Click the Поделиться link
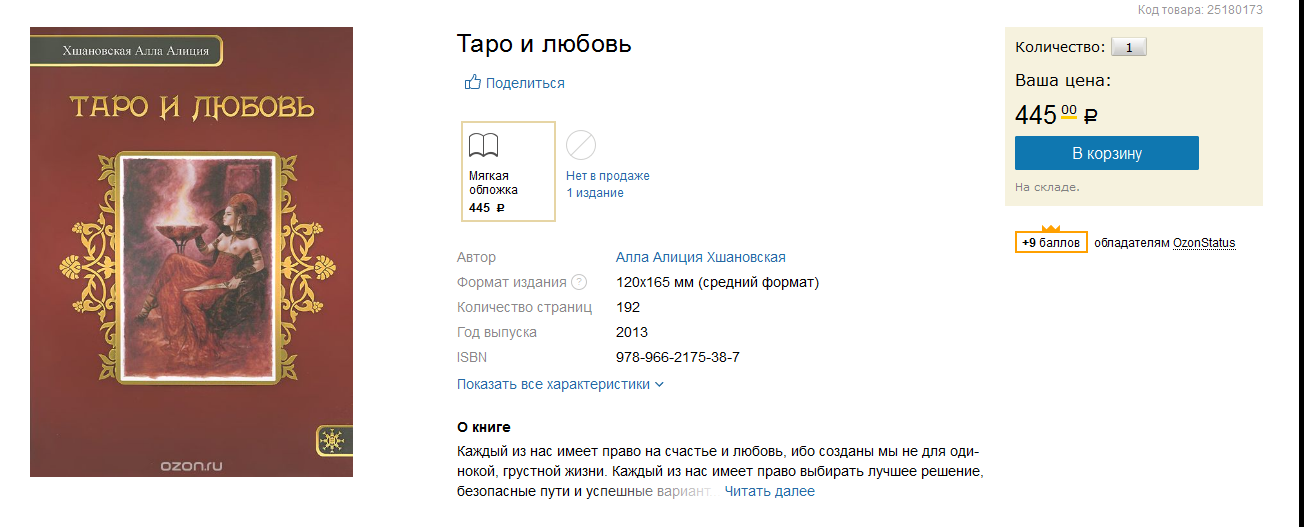Image resolution: width=1304 pixels, height=527 pixels. coord(525,83)
